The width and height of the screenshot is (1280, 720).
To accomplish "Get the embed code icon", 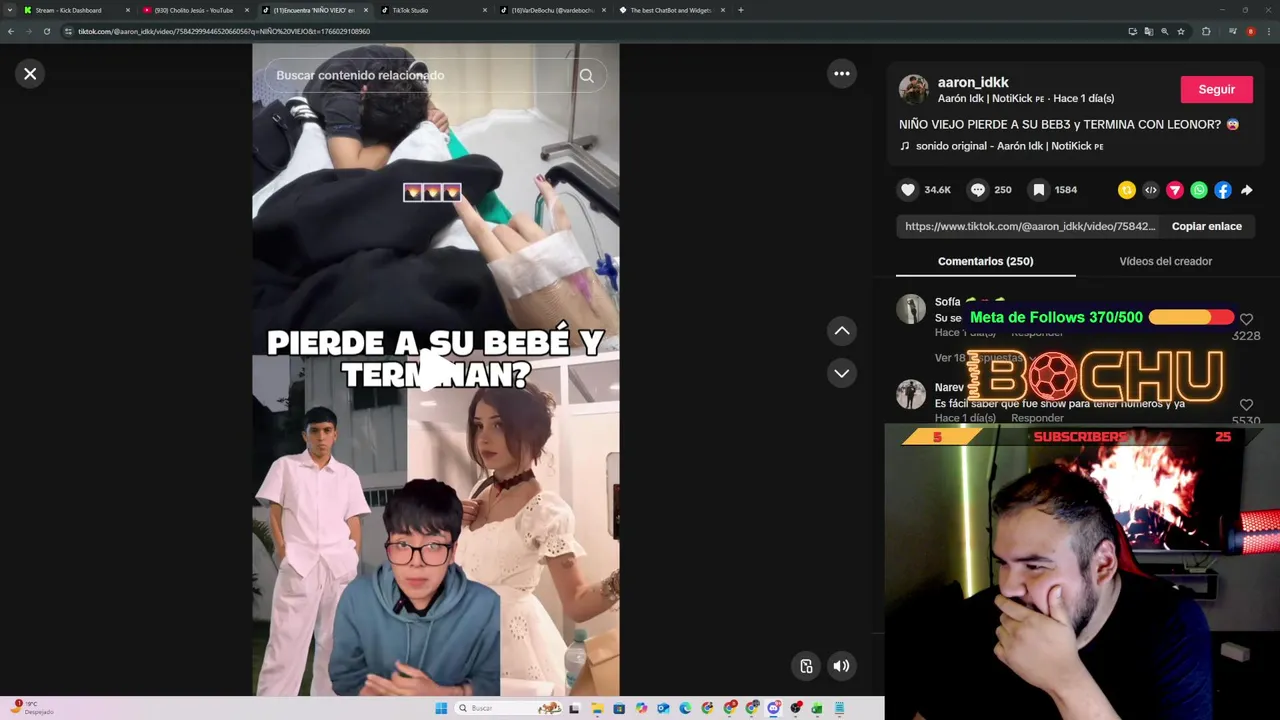I will [x=1151, y=190].
